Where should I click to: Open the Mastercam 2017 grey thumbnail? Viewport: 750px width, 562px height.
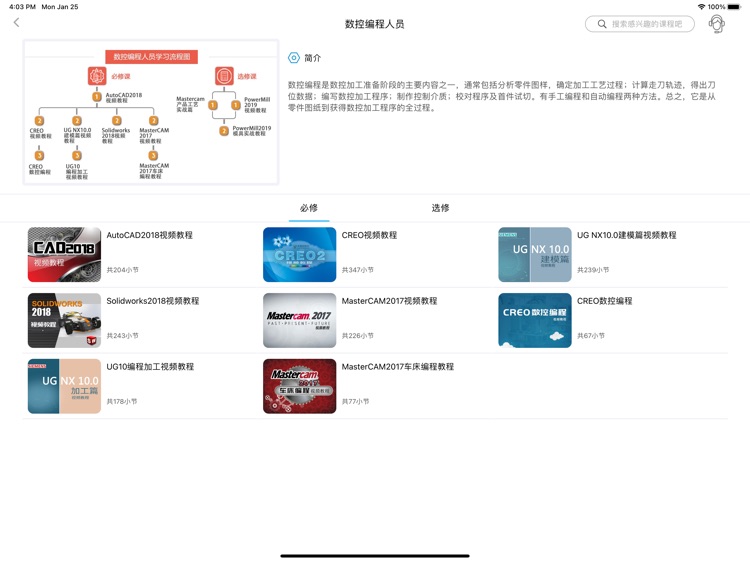click(299, 320)
